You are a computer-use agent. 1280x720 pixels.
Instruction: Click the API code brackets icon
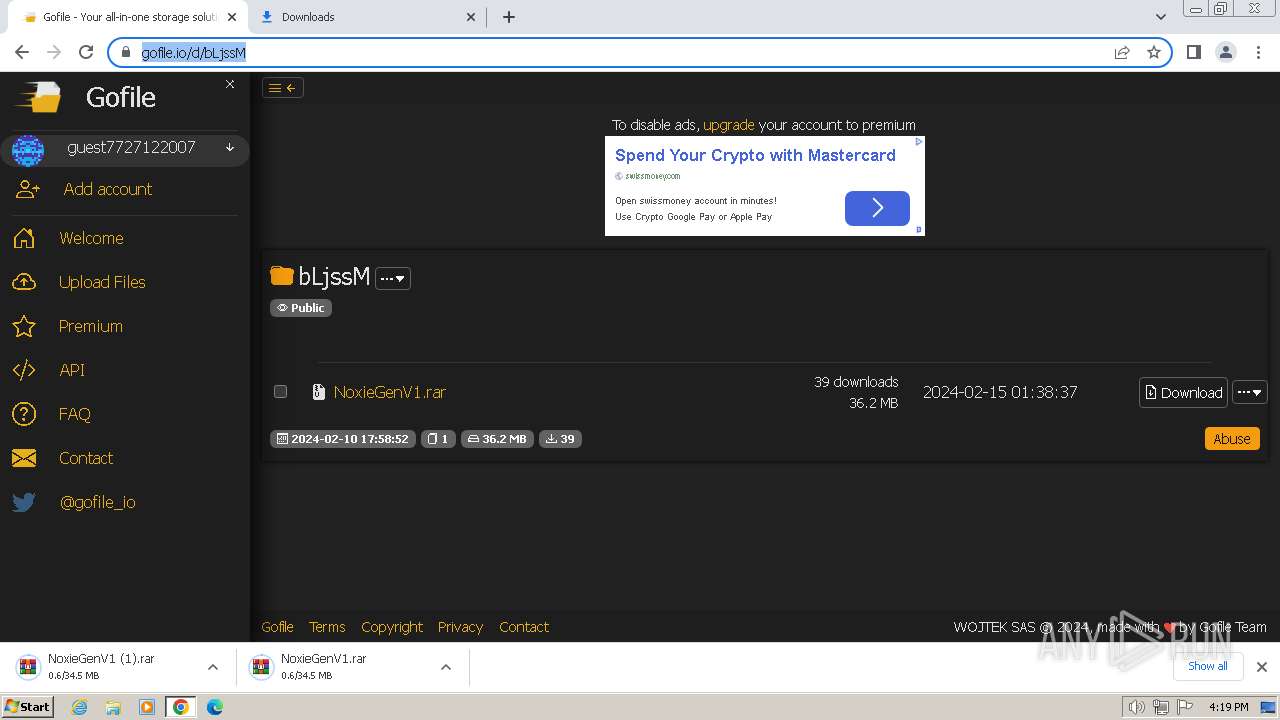click(x=24, y=370)
